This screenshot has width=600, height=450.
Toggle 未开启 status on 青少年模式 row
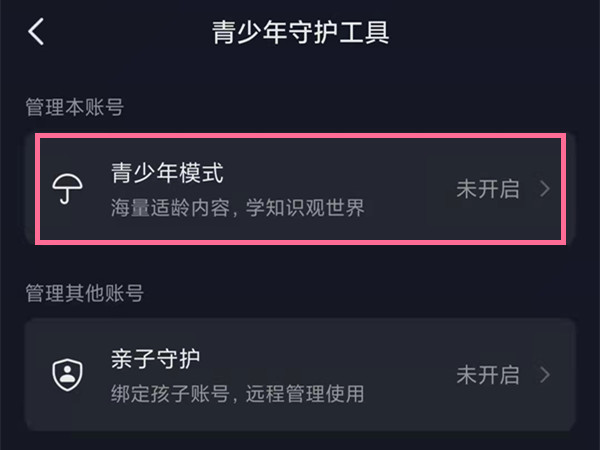pyautogui.click(x=488, y=189)
